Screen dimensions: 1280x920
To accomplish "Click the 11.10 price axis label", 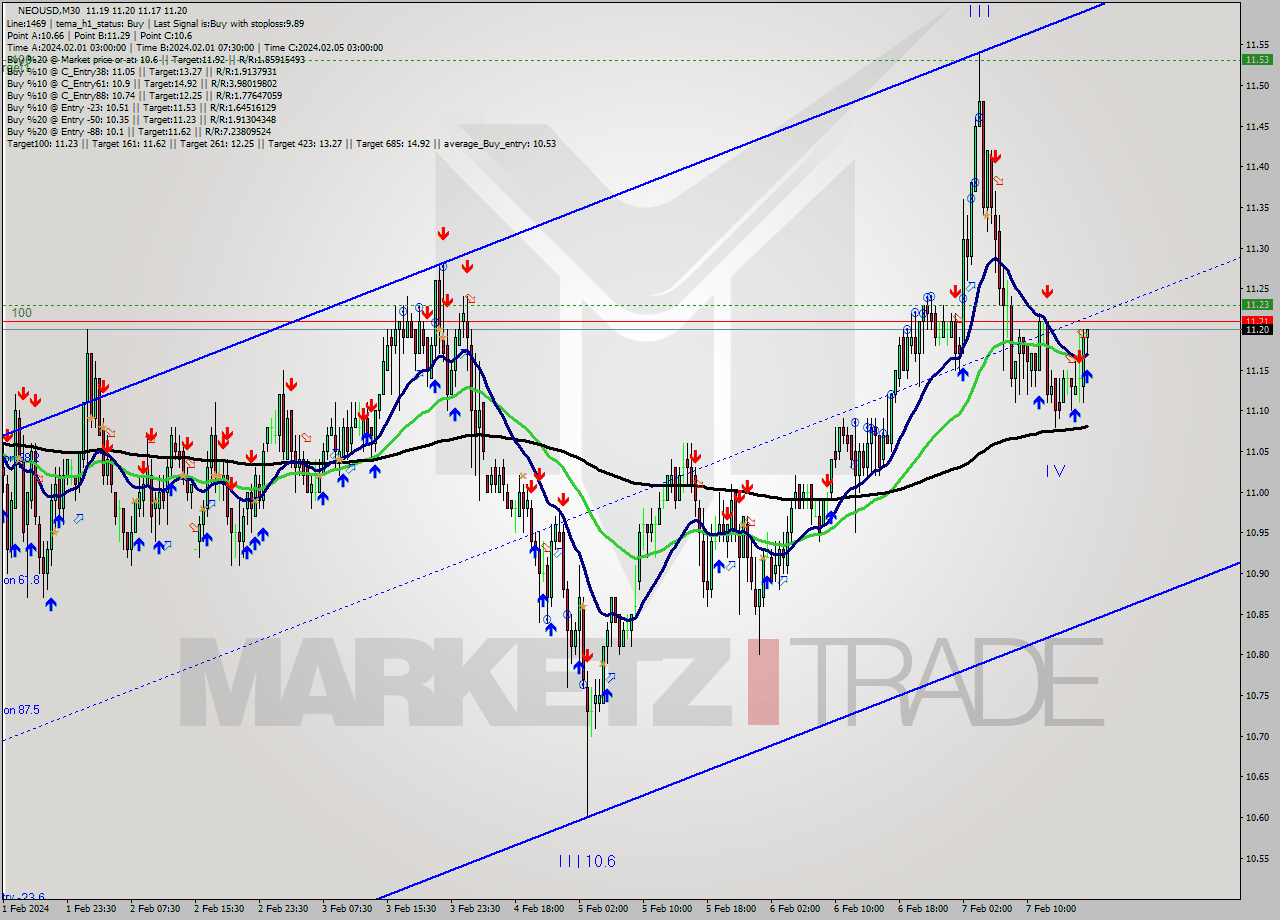I will pos(1257,410).
